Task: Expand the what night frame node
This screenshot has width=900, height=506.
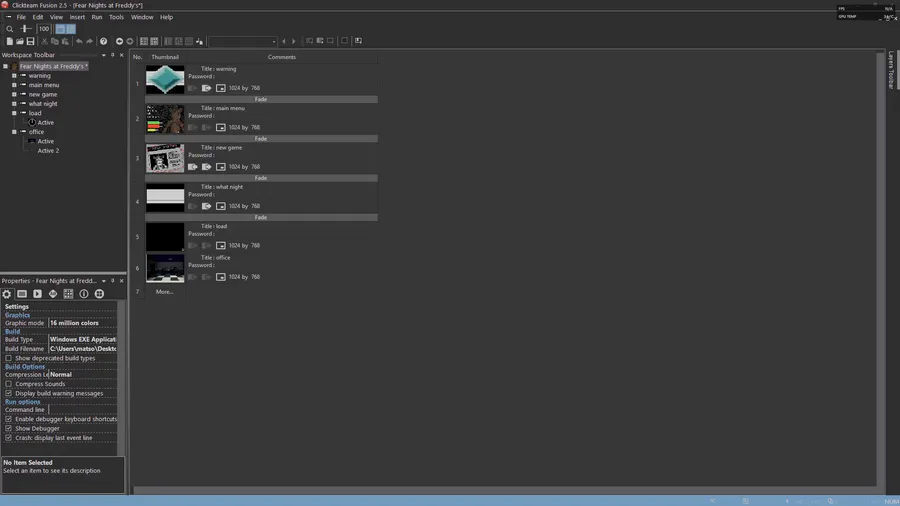Action: (14, 104)
